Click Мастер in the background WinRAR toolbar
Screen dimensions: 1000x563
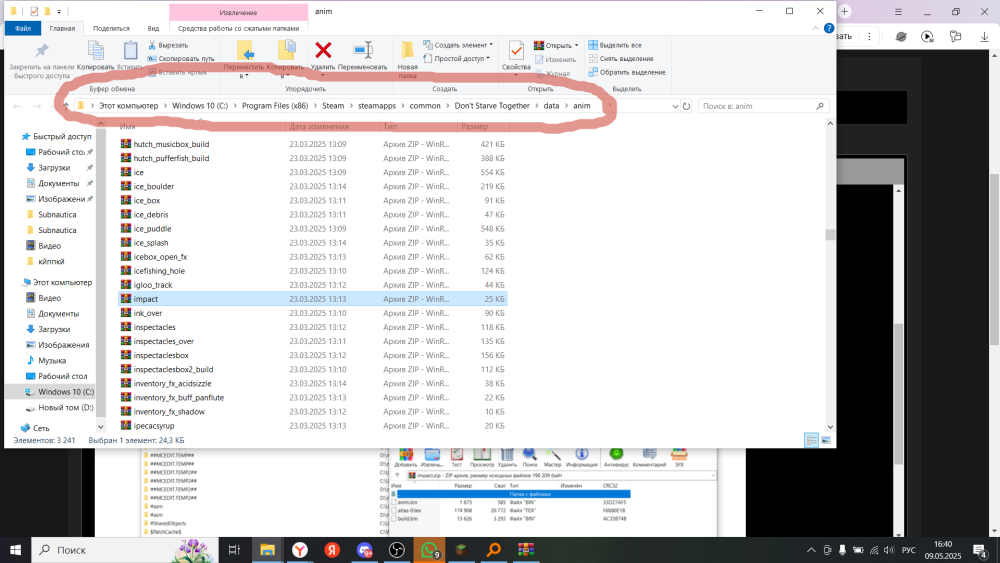(552, 457)
